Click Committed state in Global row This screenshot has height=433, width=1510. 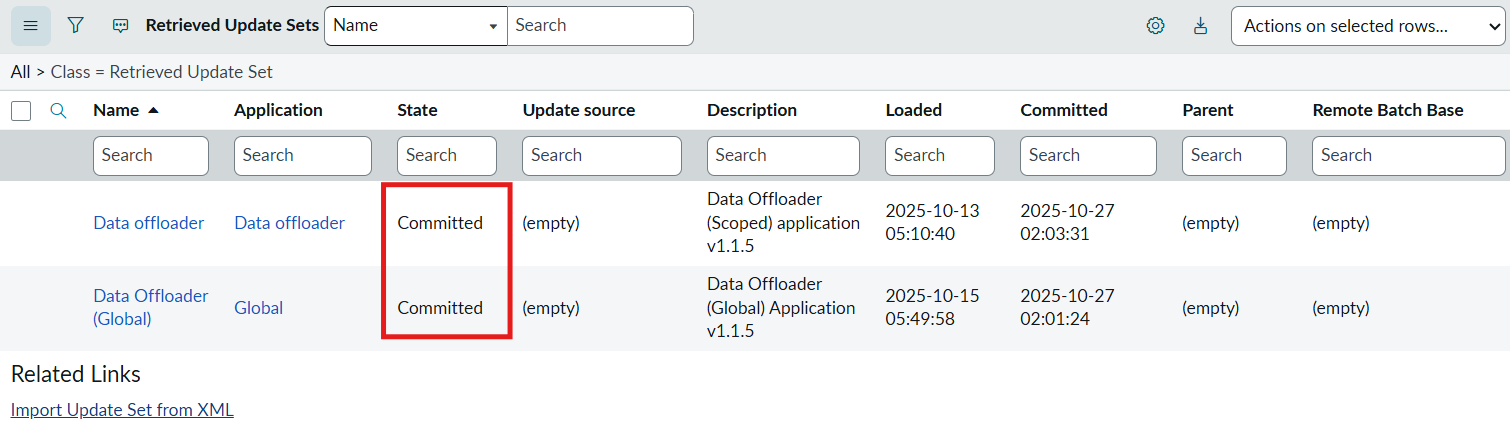click(x=440, y=308)
